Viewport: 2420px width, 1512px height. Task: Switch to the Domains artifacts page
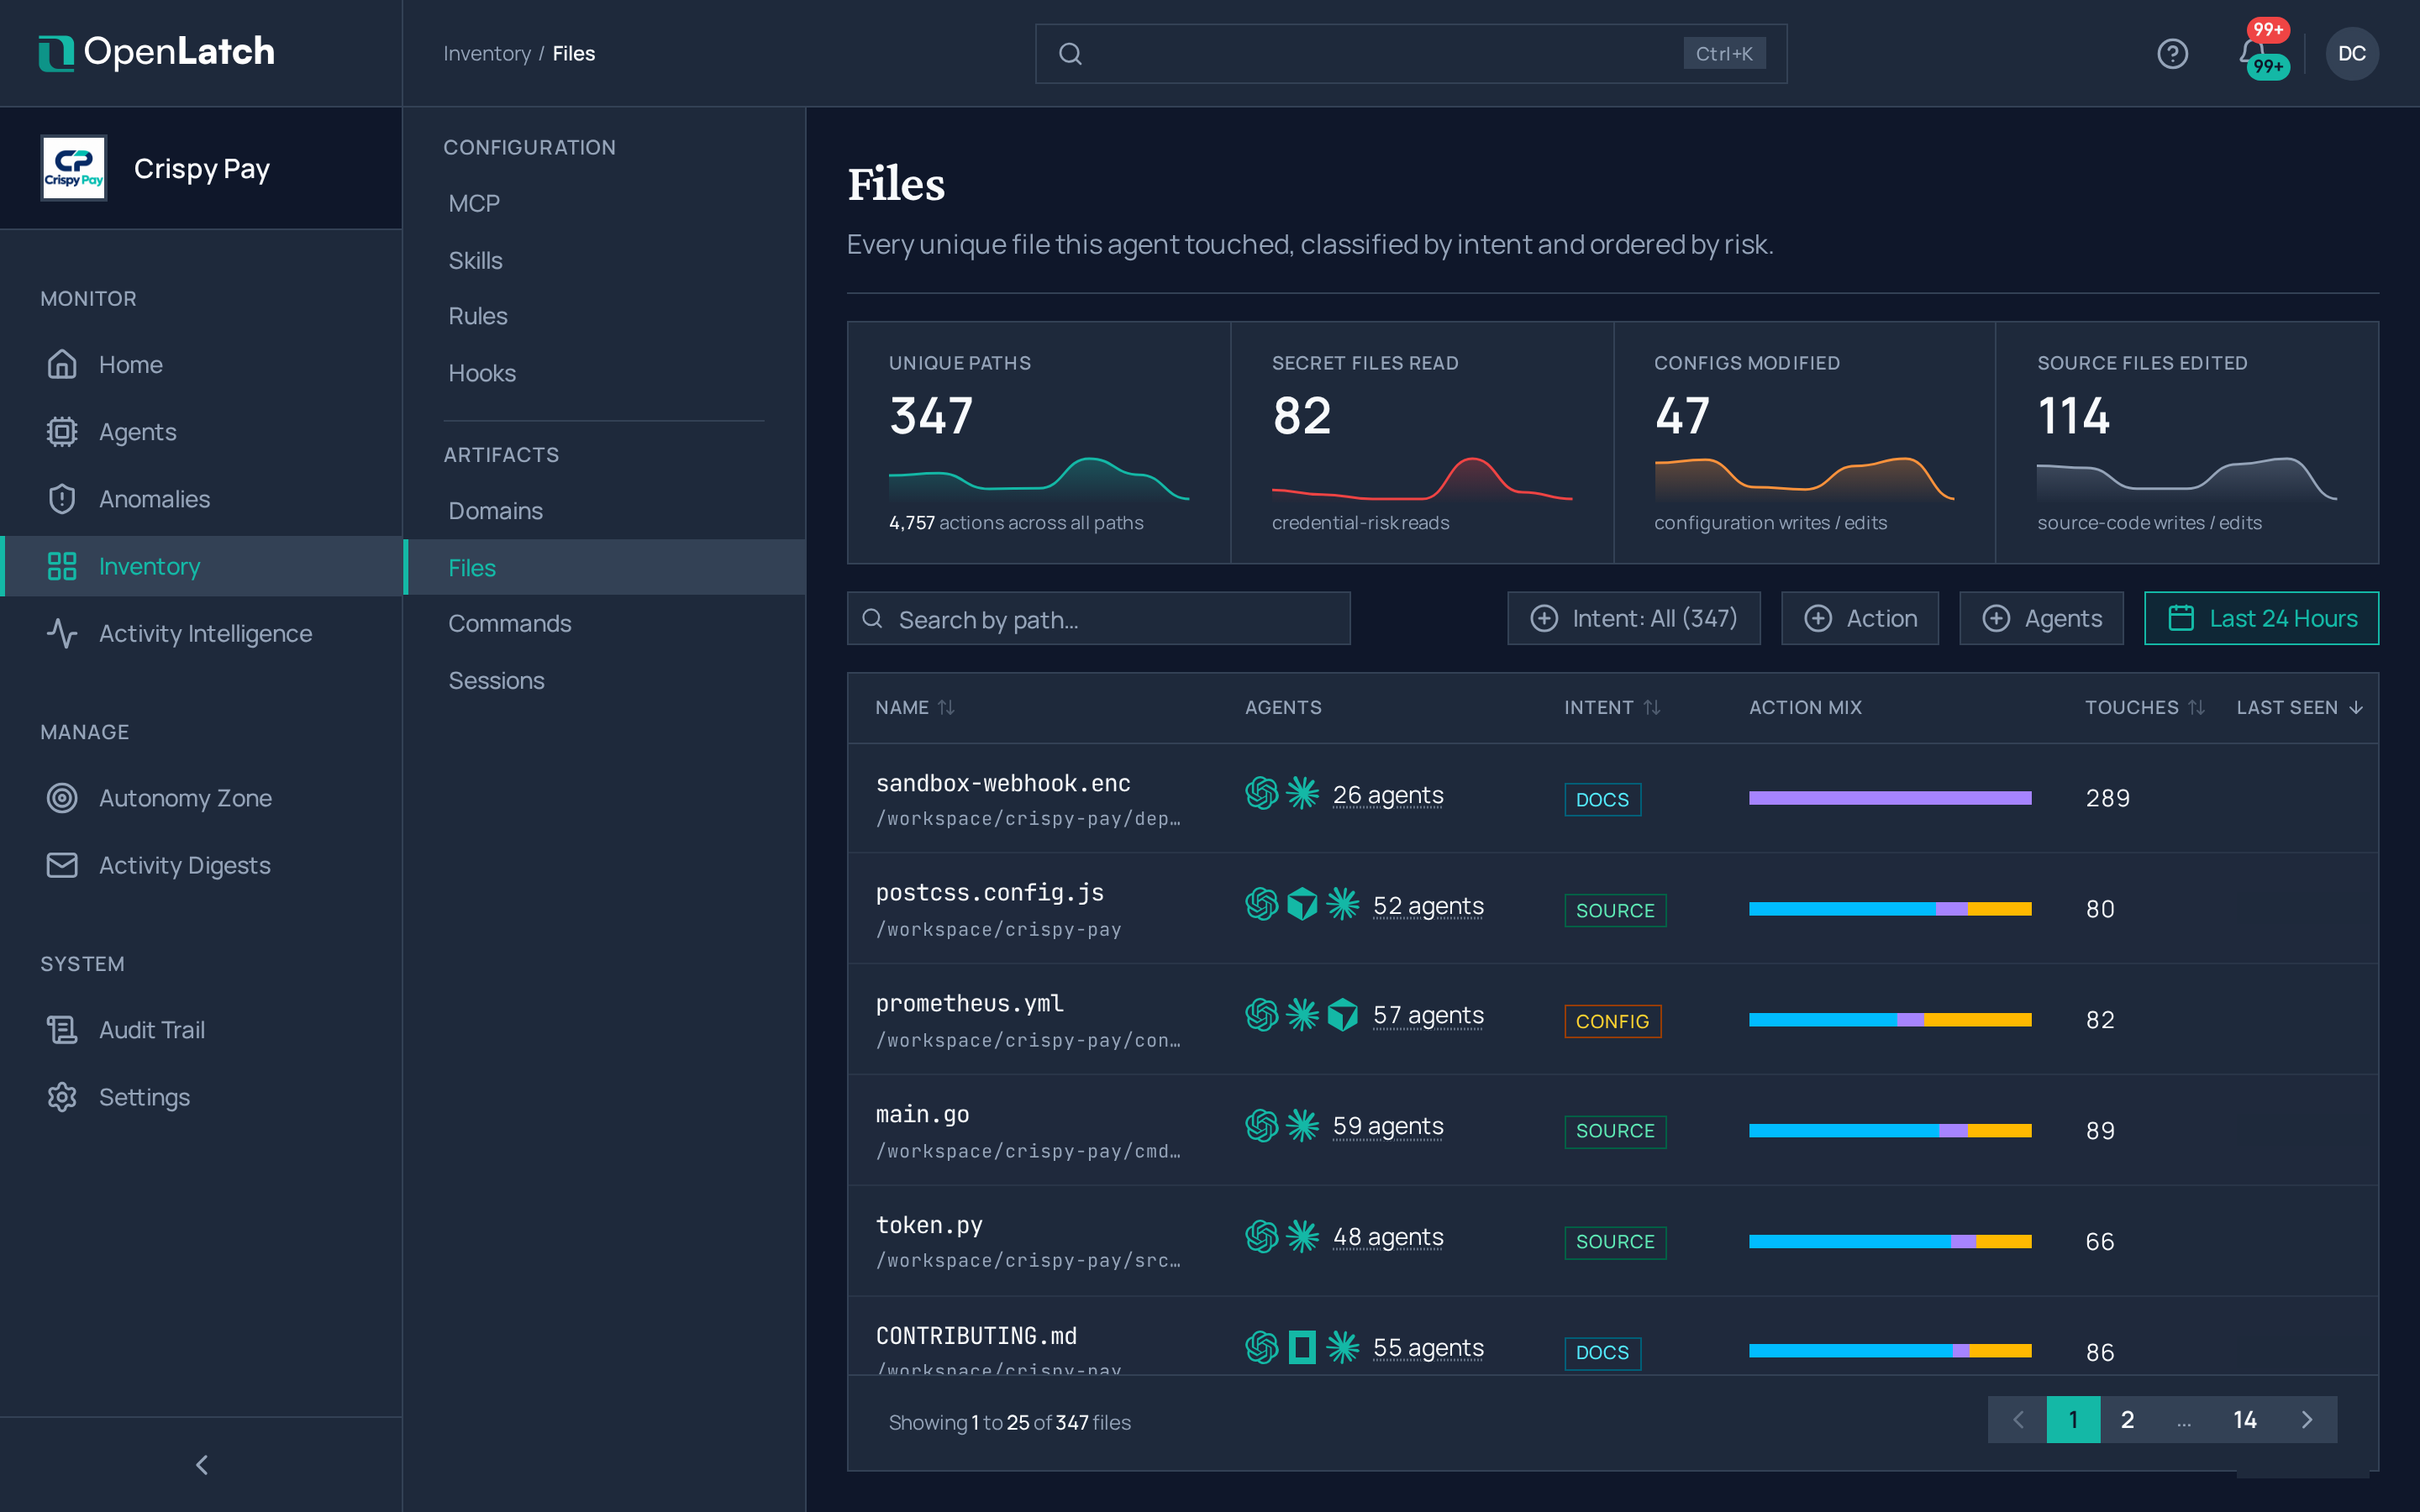click(x=604, y=511)
